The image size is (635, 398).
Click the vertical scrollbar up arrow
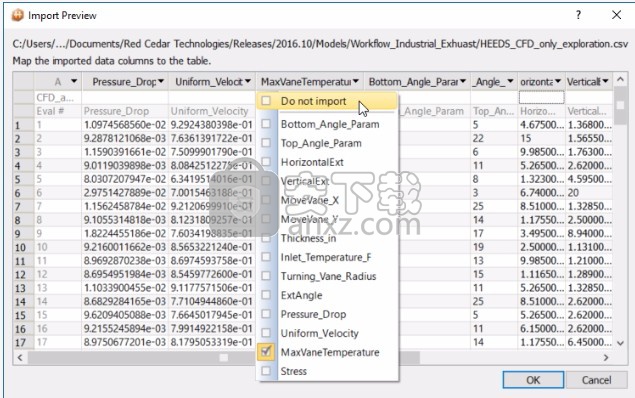(620, 79)
